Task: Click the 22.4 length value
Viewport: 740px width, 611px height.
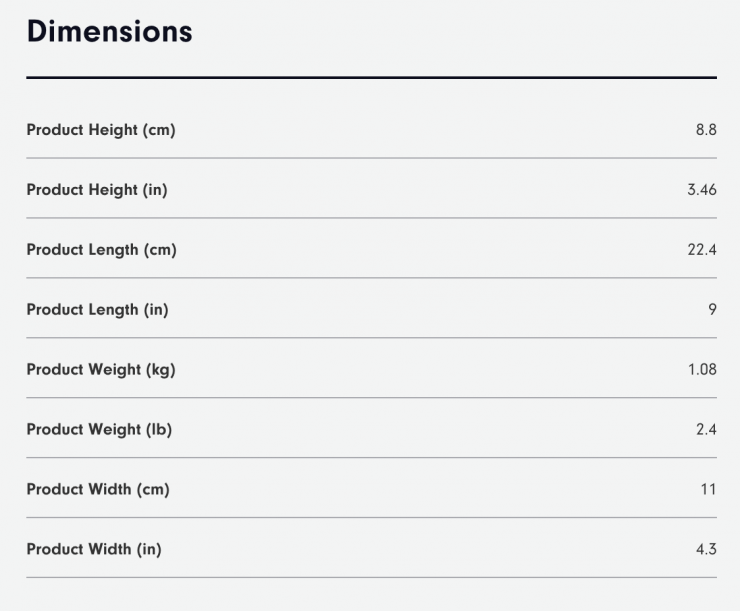Action: (702, 250)
